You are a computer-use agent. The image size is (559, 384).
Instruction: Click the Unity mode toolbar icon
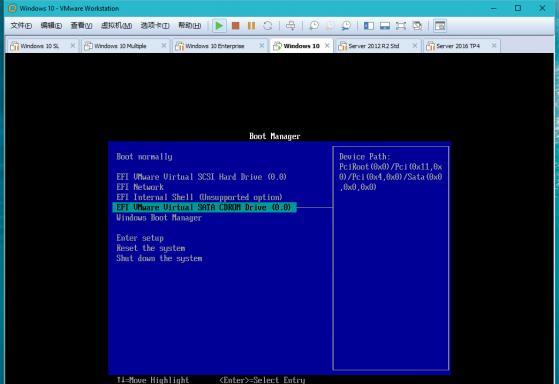[417, 26]
